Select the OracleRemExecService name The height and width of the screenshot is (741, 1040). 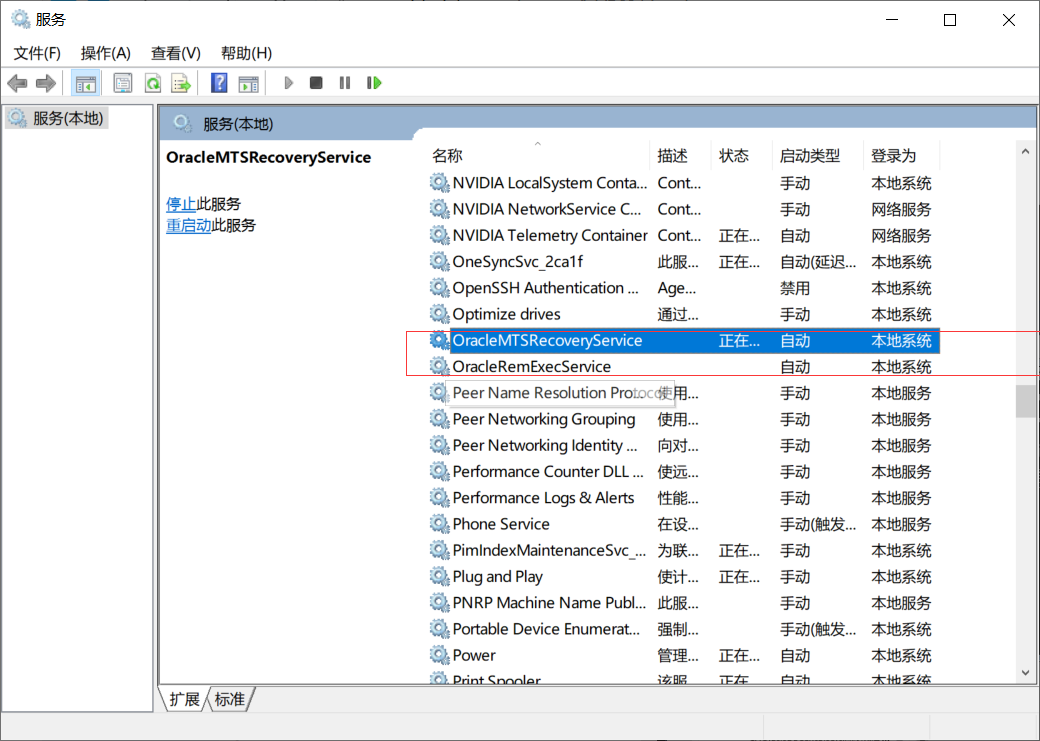[x=531, y=367]
